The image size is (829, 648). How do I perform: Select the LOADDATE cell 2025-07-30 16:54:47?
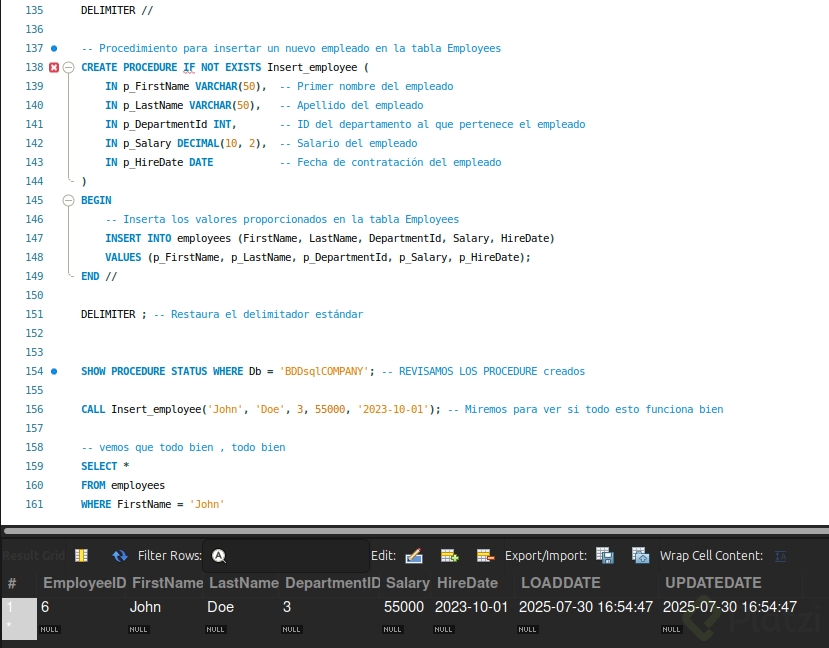(x=586, y=607)
